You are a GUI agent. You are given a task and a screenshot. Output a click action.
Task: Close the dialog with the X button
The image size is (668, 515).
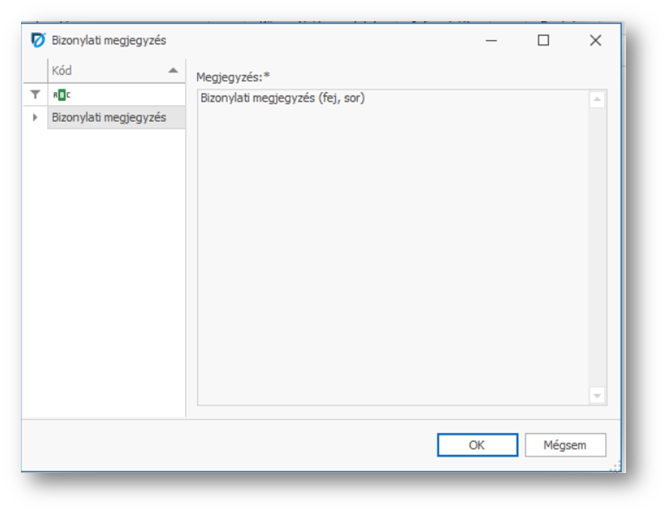pyautogui.click(x=595, y=41)
